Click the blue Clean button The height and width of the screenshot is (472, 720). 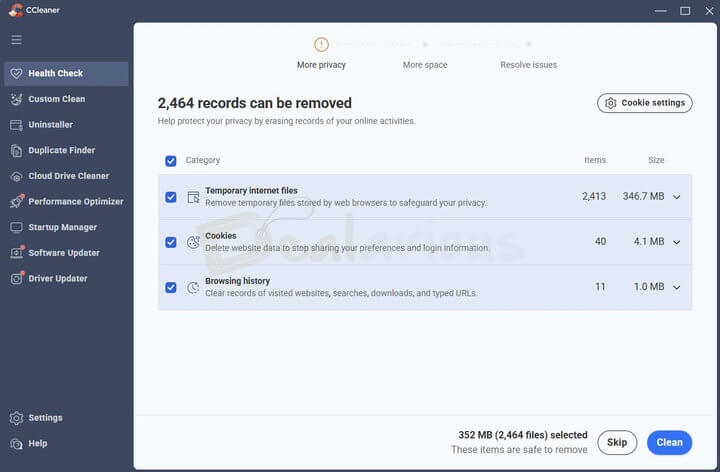click(669, 443)
